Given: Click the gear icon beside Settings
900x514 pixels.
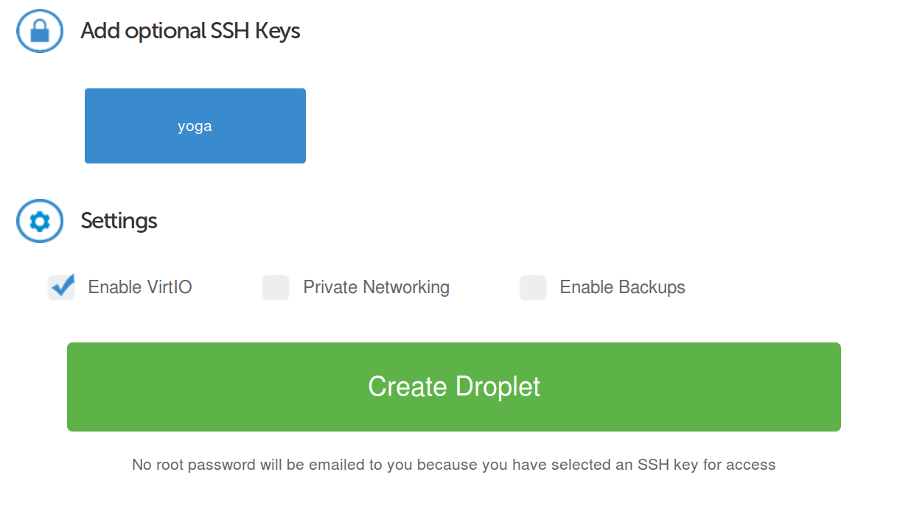Looking at the screenshot, I should [40, 221].
